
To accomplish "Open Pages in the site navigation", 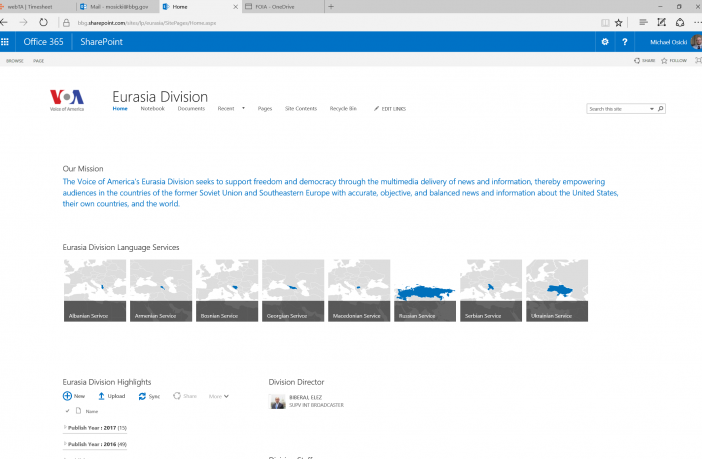I will (x=265, y=108).
